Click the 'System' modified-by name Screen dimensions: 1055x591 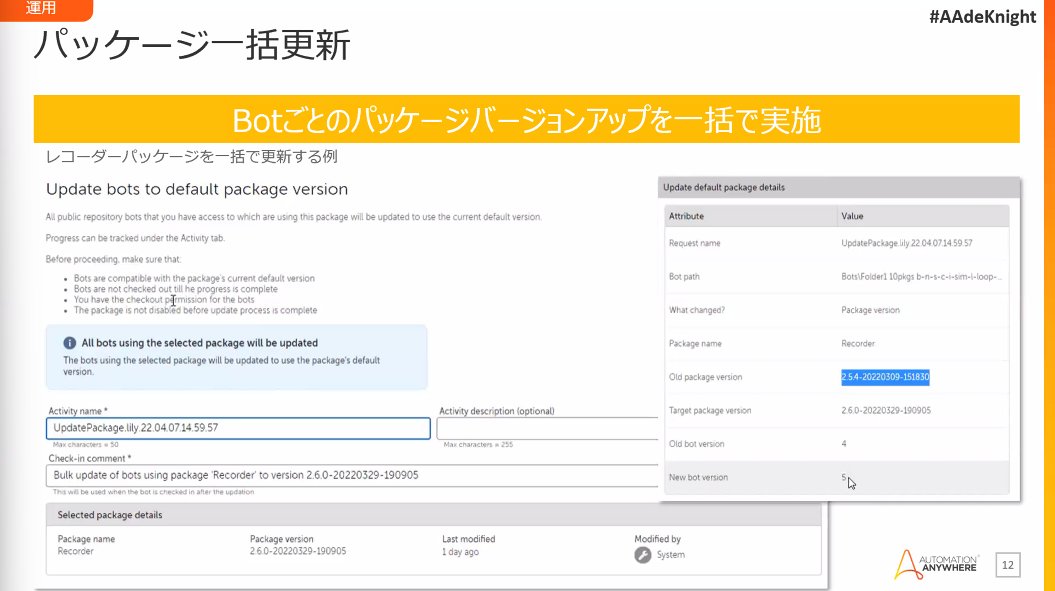(670, 555)
